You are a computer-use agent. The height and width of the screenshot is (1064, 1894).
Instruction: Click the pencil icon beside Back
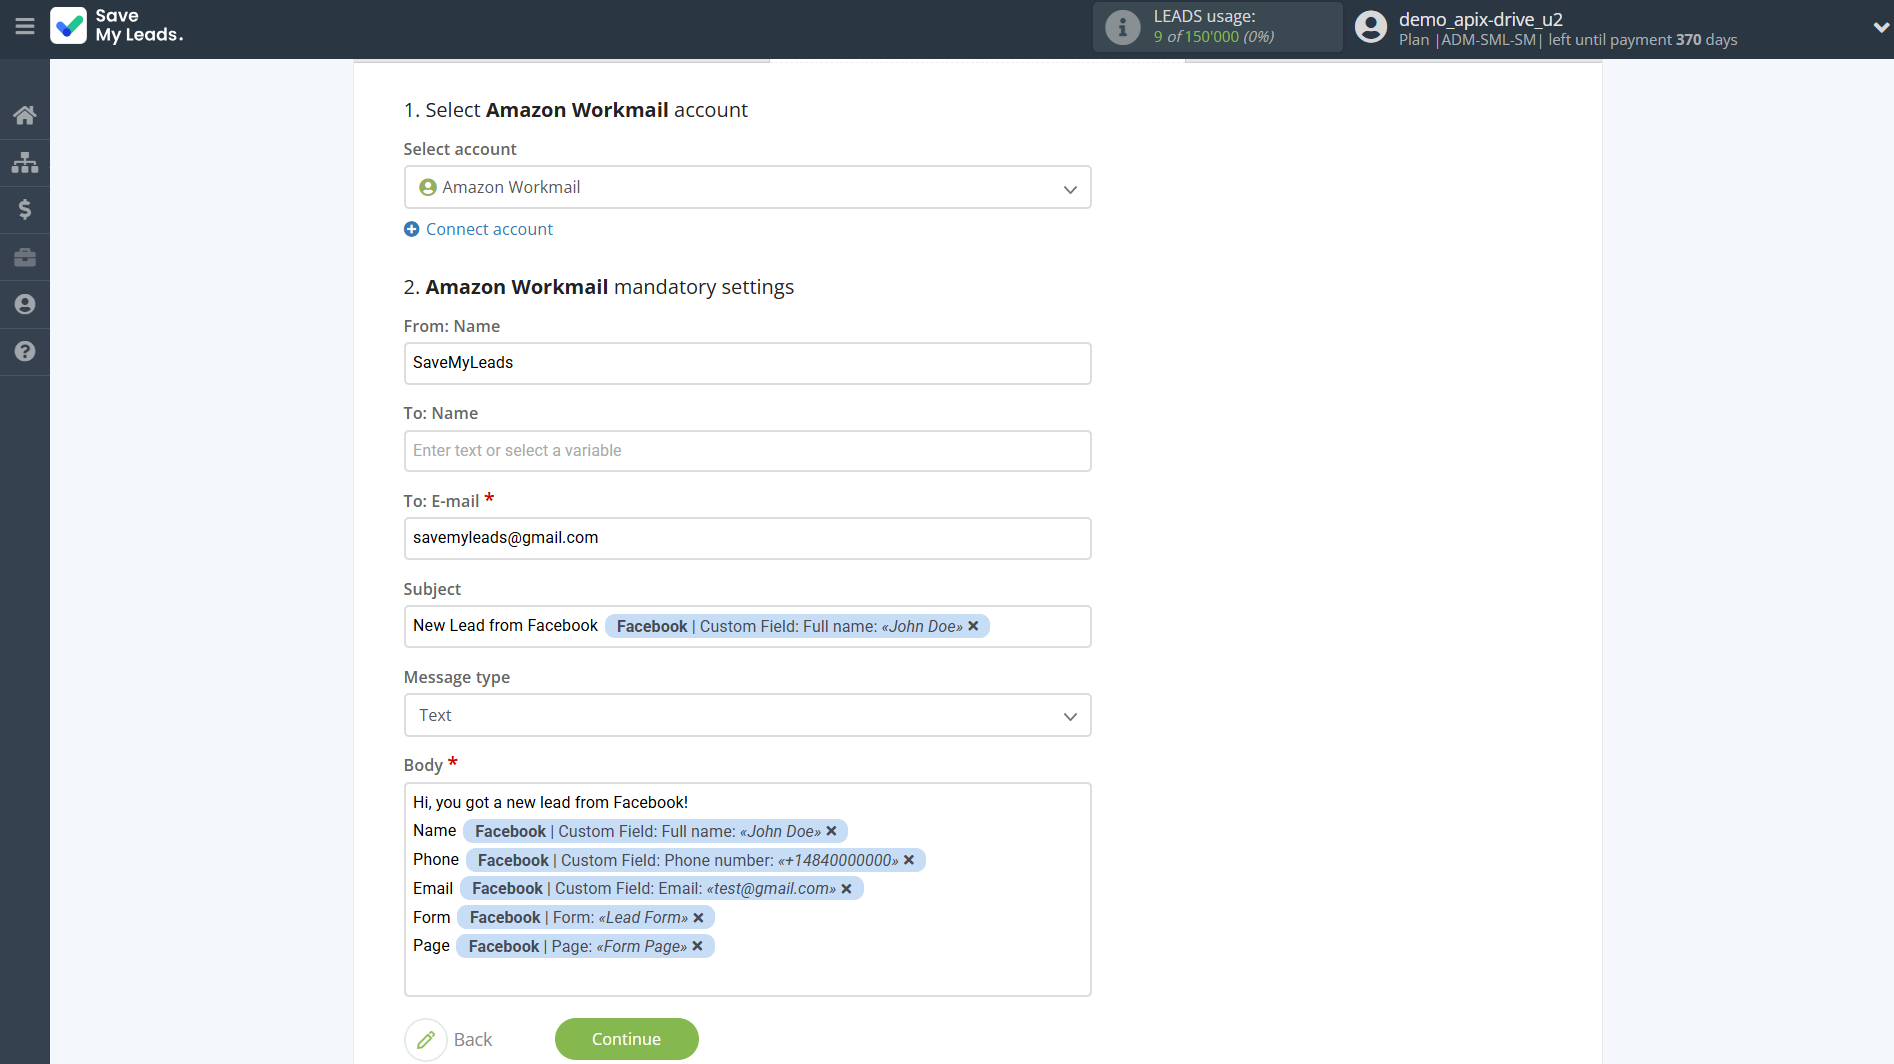click(426, 1039)
